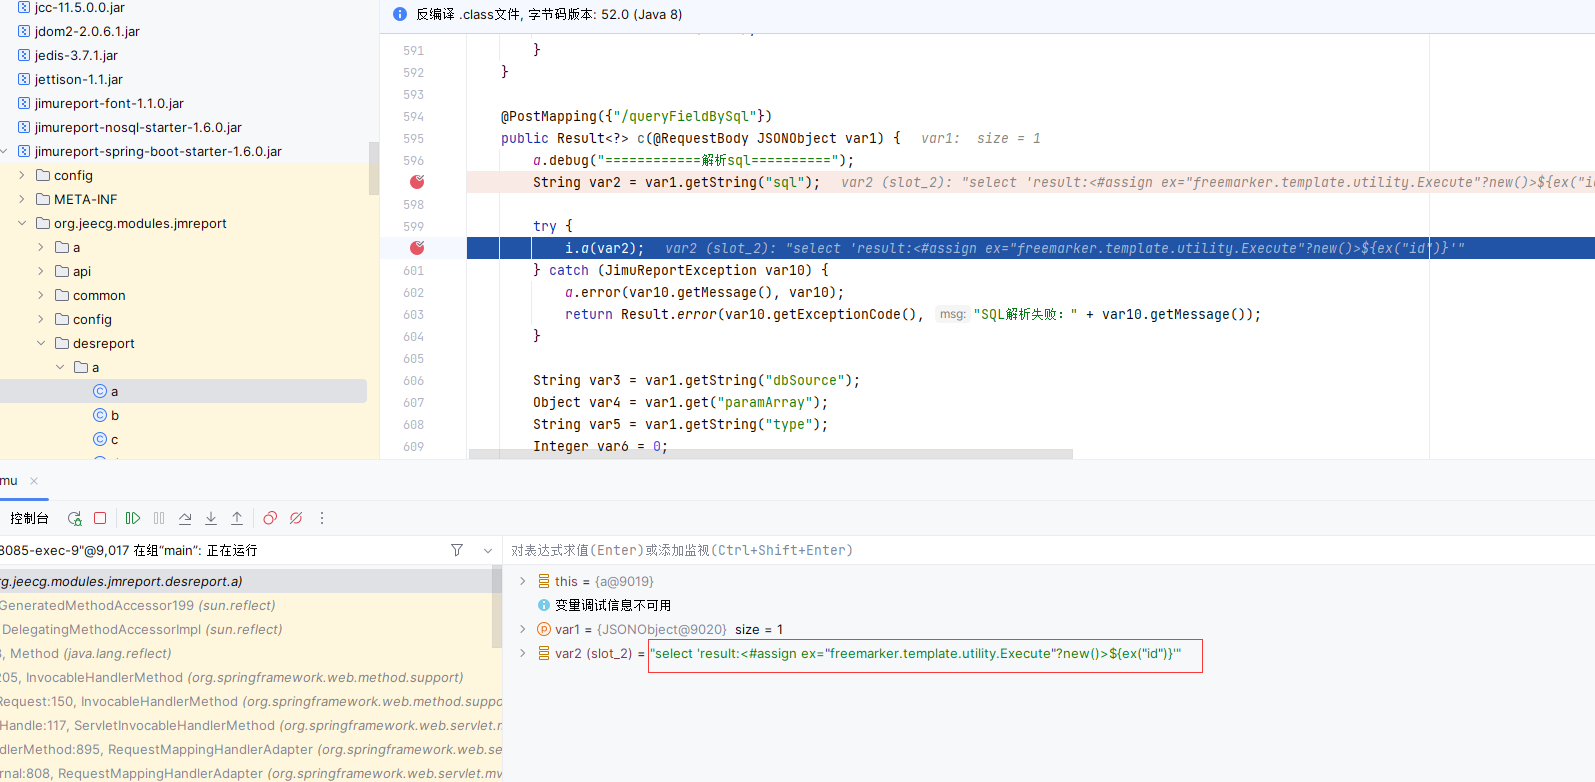
Task: Click the 变量调试信息不可用 info message
Action: pyautogui.click(x=613, y=605)
